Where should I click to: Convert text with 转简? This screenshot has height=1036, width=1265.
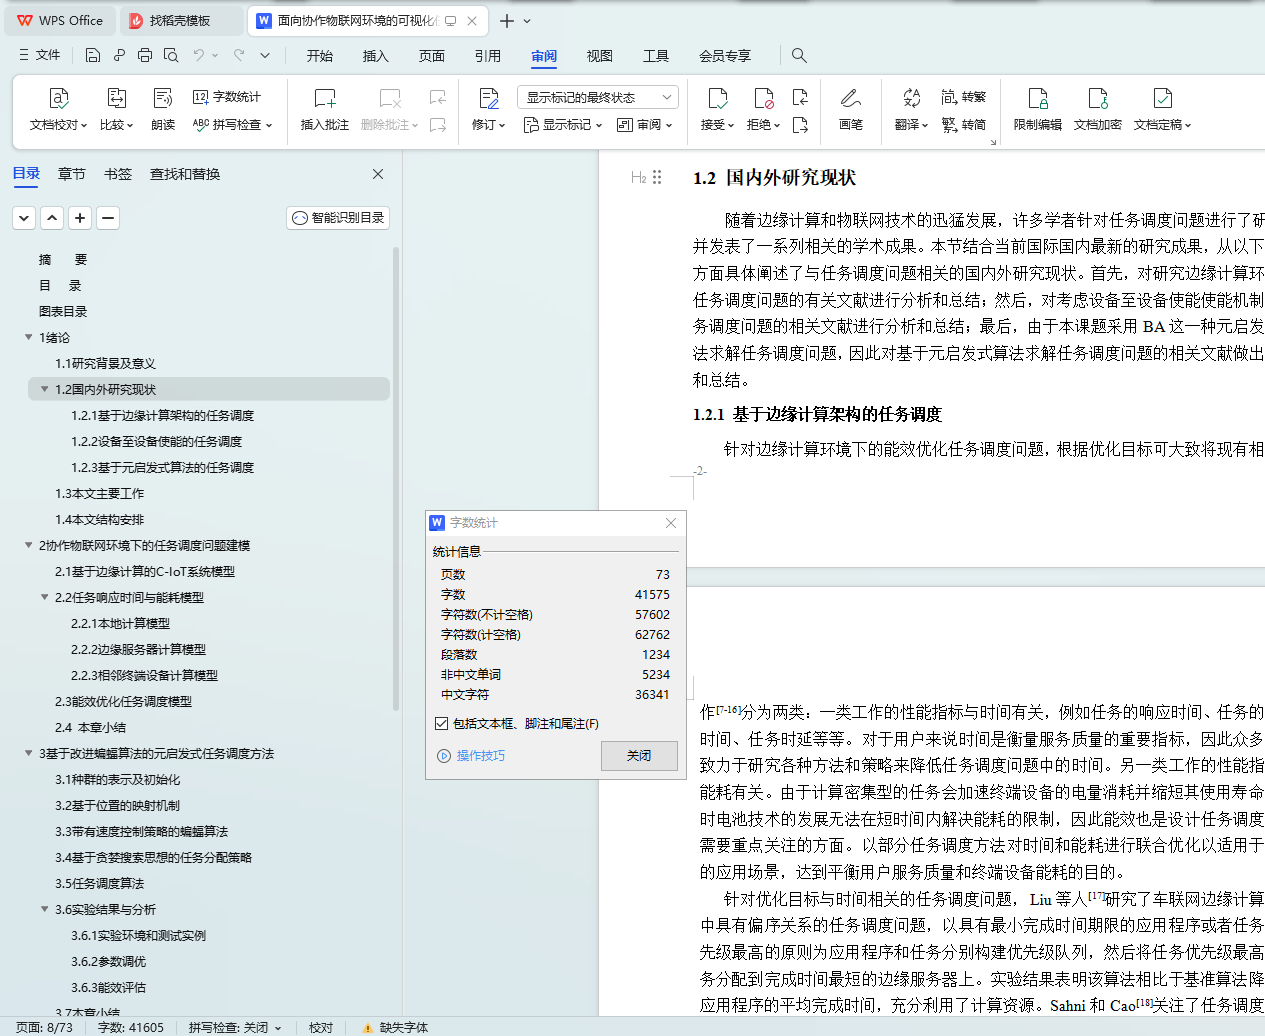click(964, 125)
